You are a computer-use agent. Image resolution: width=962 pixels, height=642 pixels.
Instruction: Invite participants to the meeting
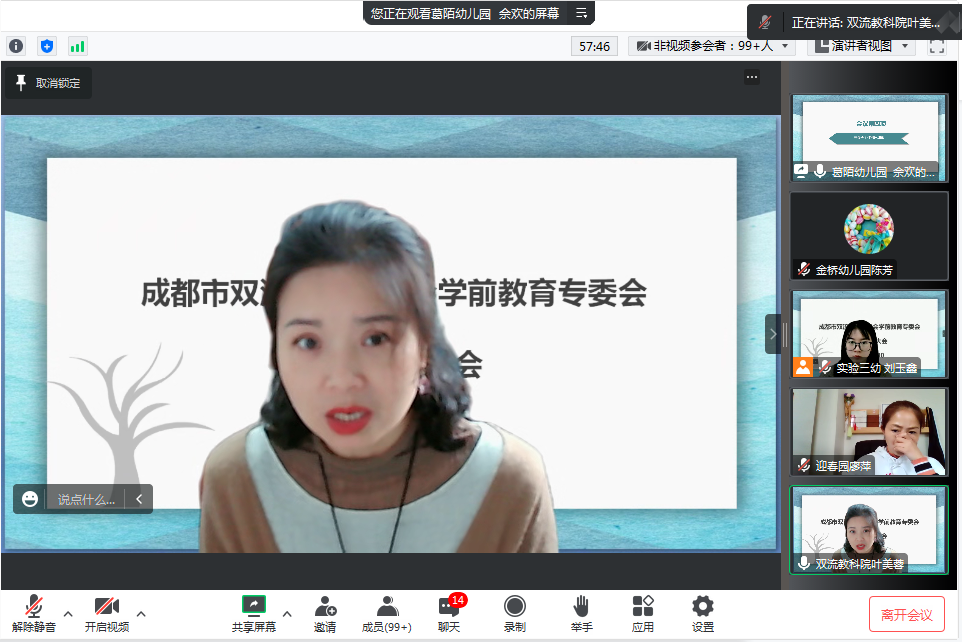click(x=325, y=614)
